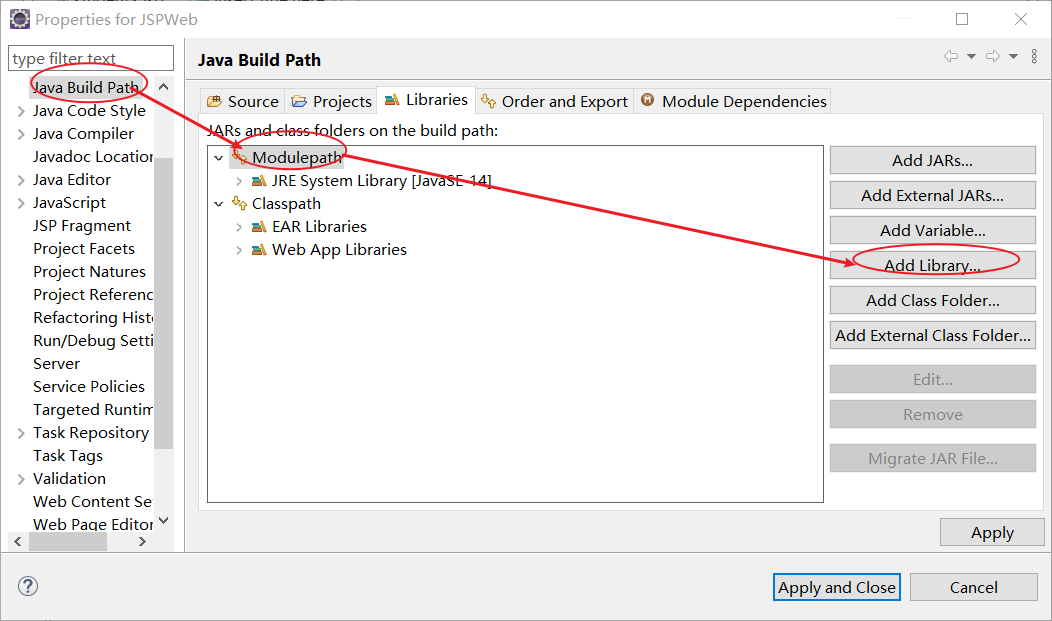Click the forward navigation arrow icon
The height and width of the screenshot is (621, 1052).
click(992, 57)
